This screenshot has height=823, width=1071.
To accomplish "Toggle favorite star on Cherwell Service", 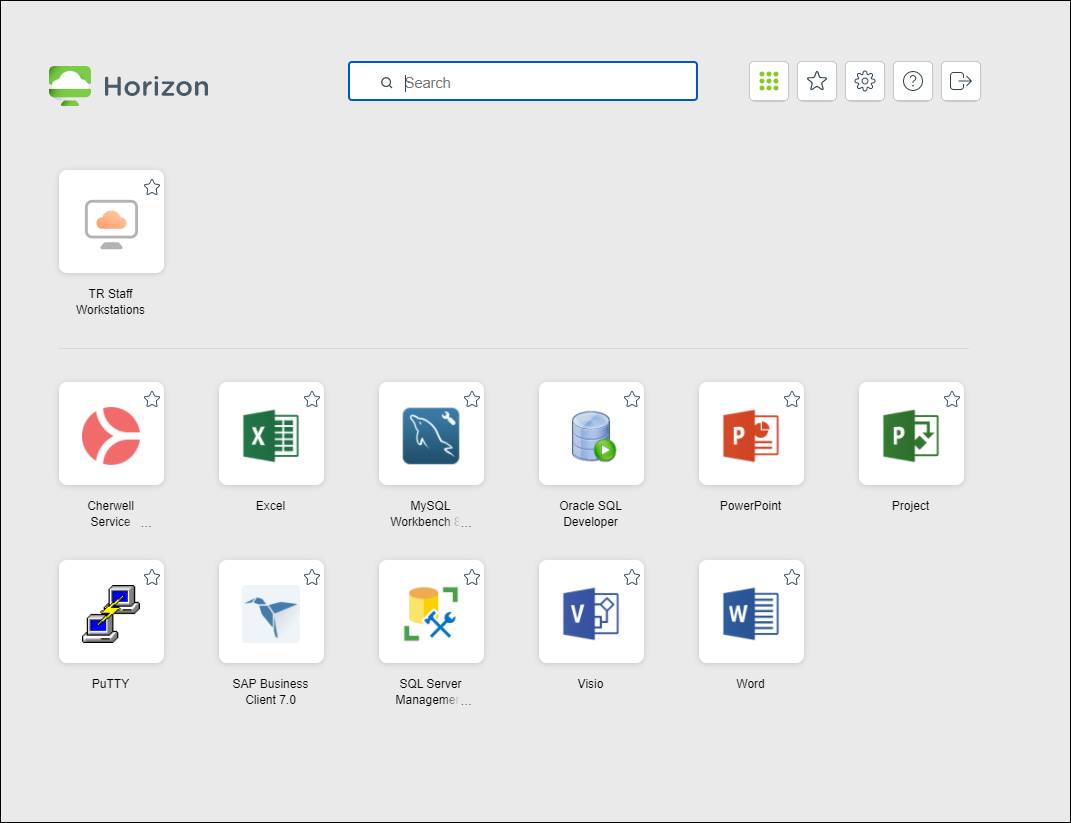I will point(152,399).
